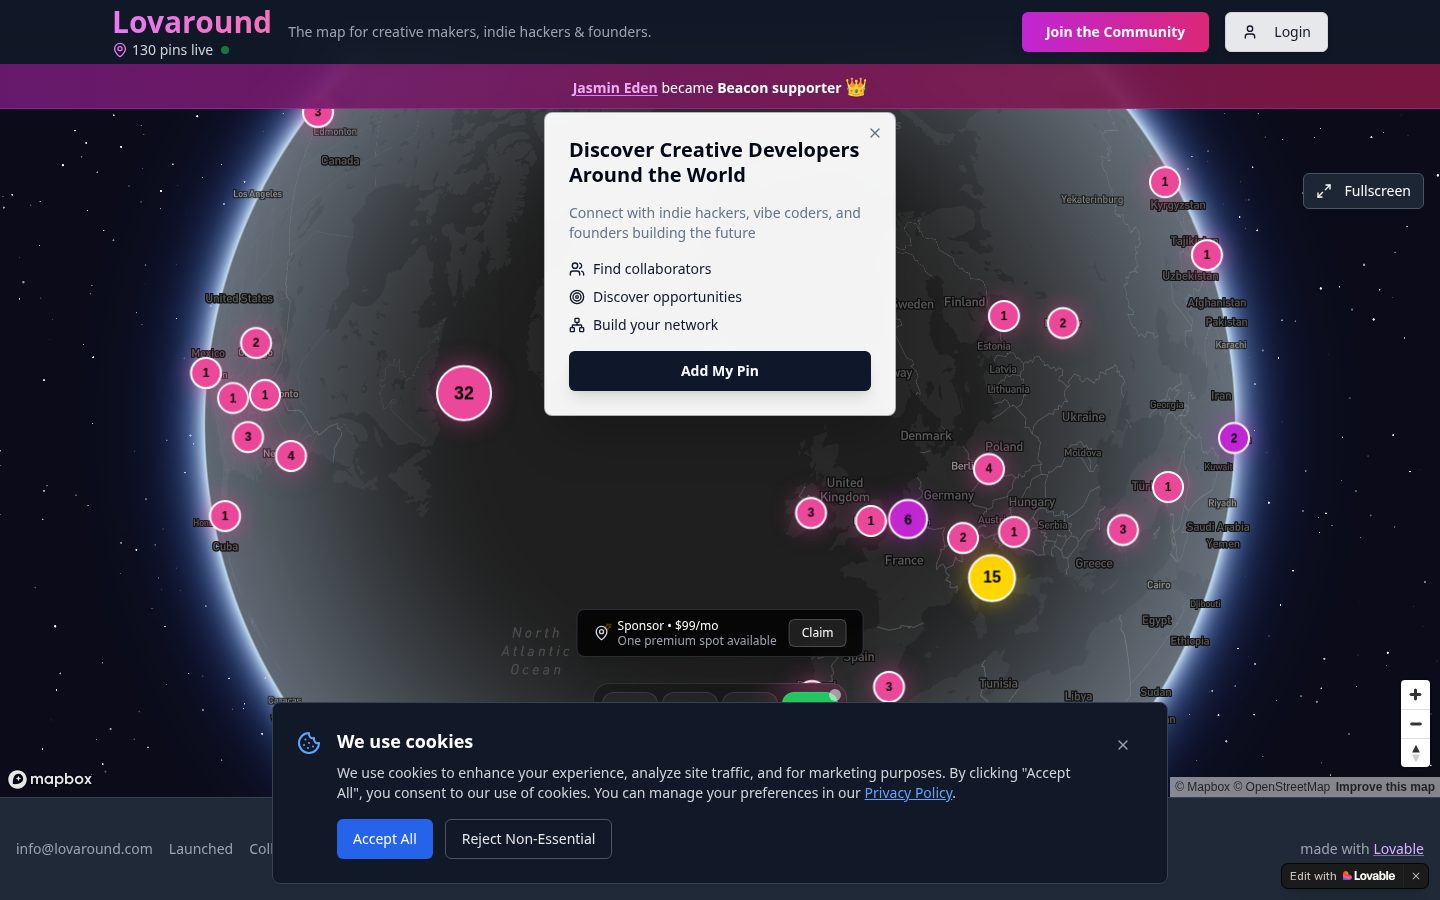
Task: Open the 3-pin cluster near Greece
Action: (x=1123, y=530)
